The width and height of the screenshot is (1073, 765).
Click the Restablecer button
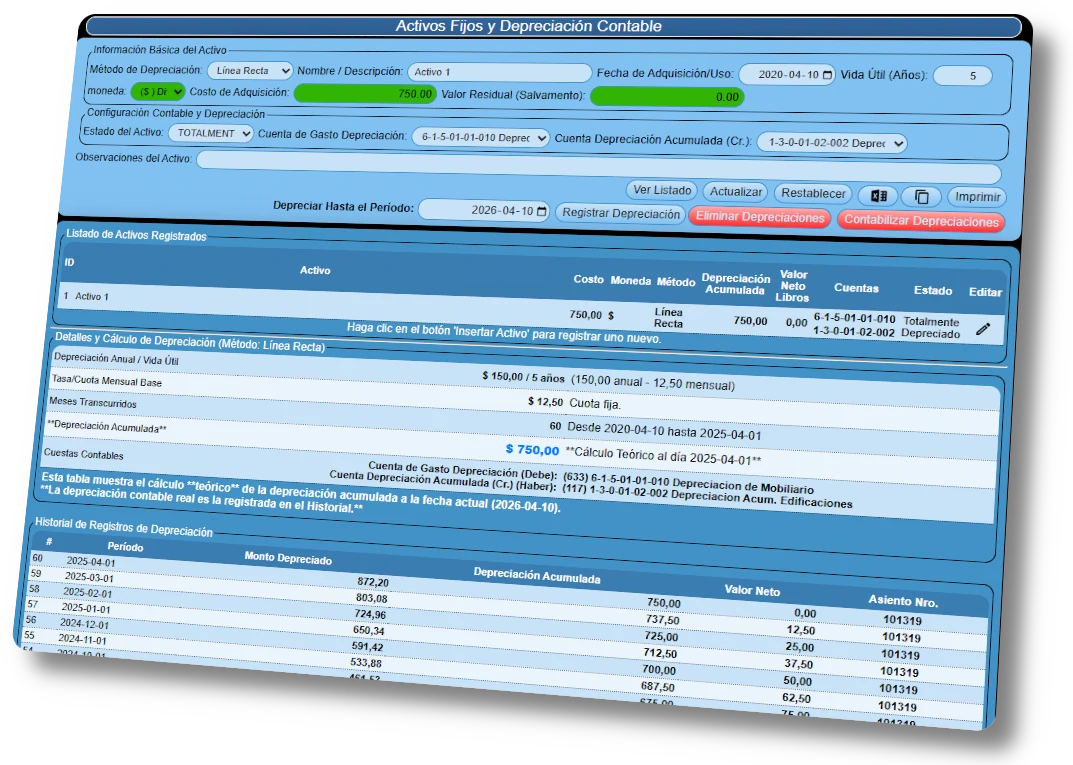click(813, 194)
